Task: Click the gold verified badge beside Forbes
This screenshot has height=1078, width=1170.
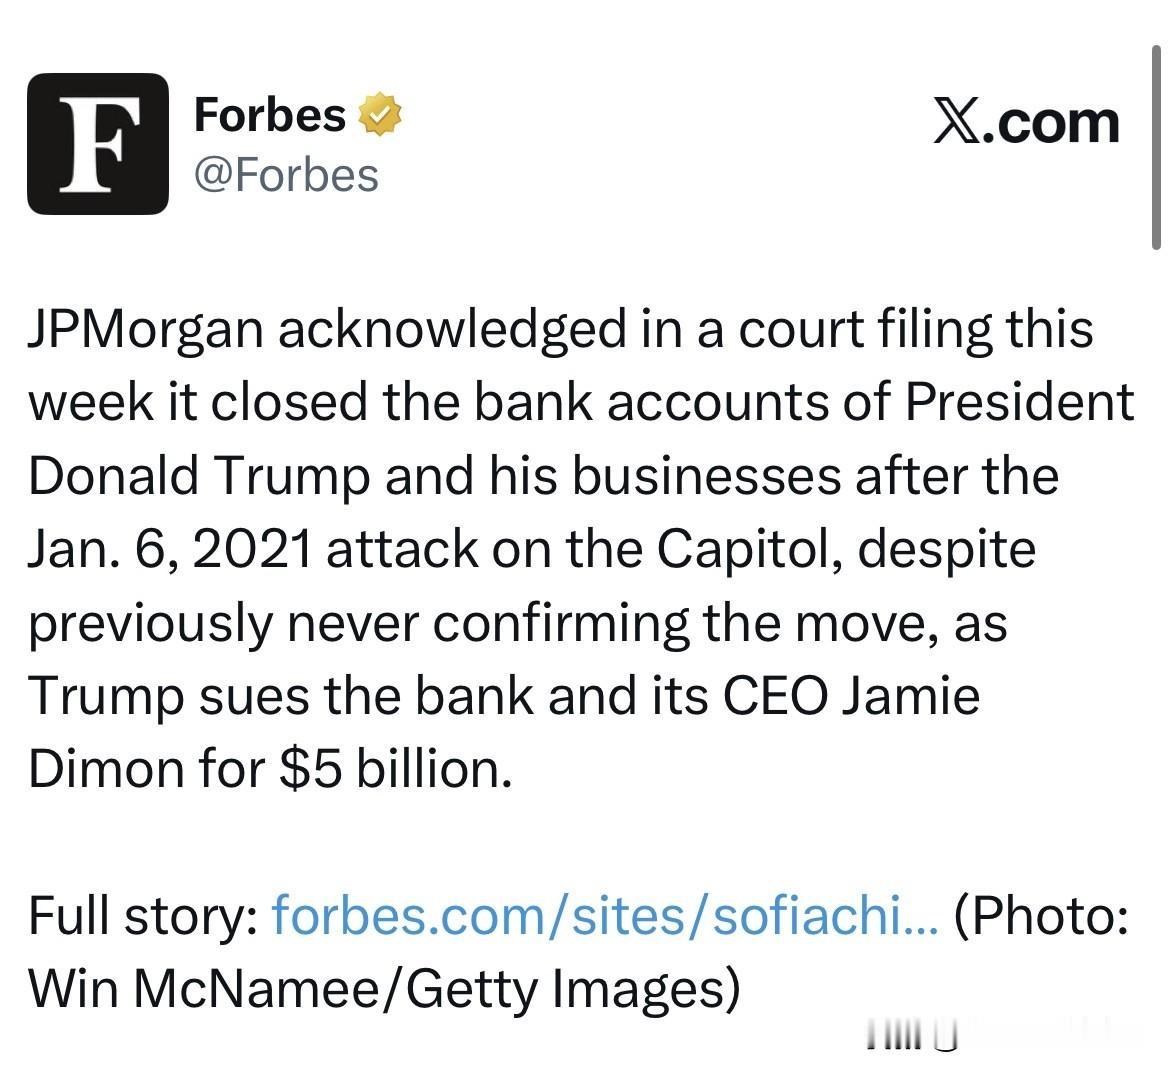Action: (380, 114)
